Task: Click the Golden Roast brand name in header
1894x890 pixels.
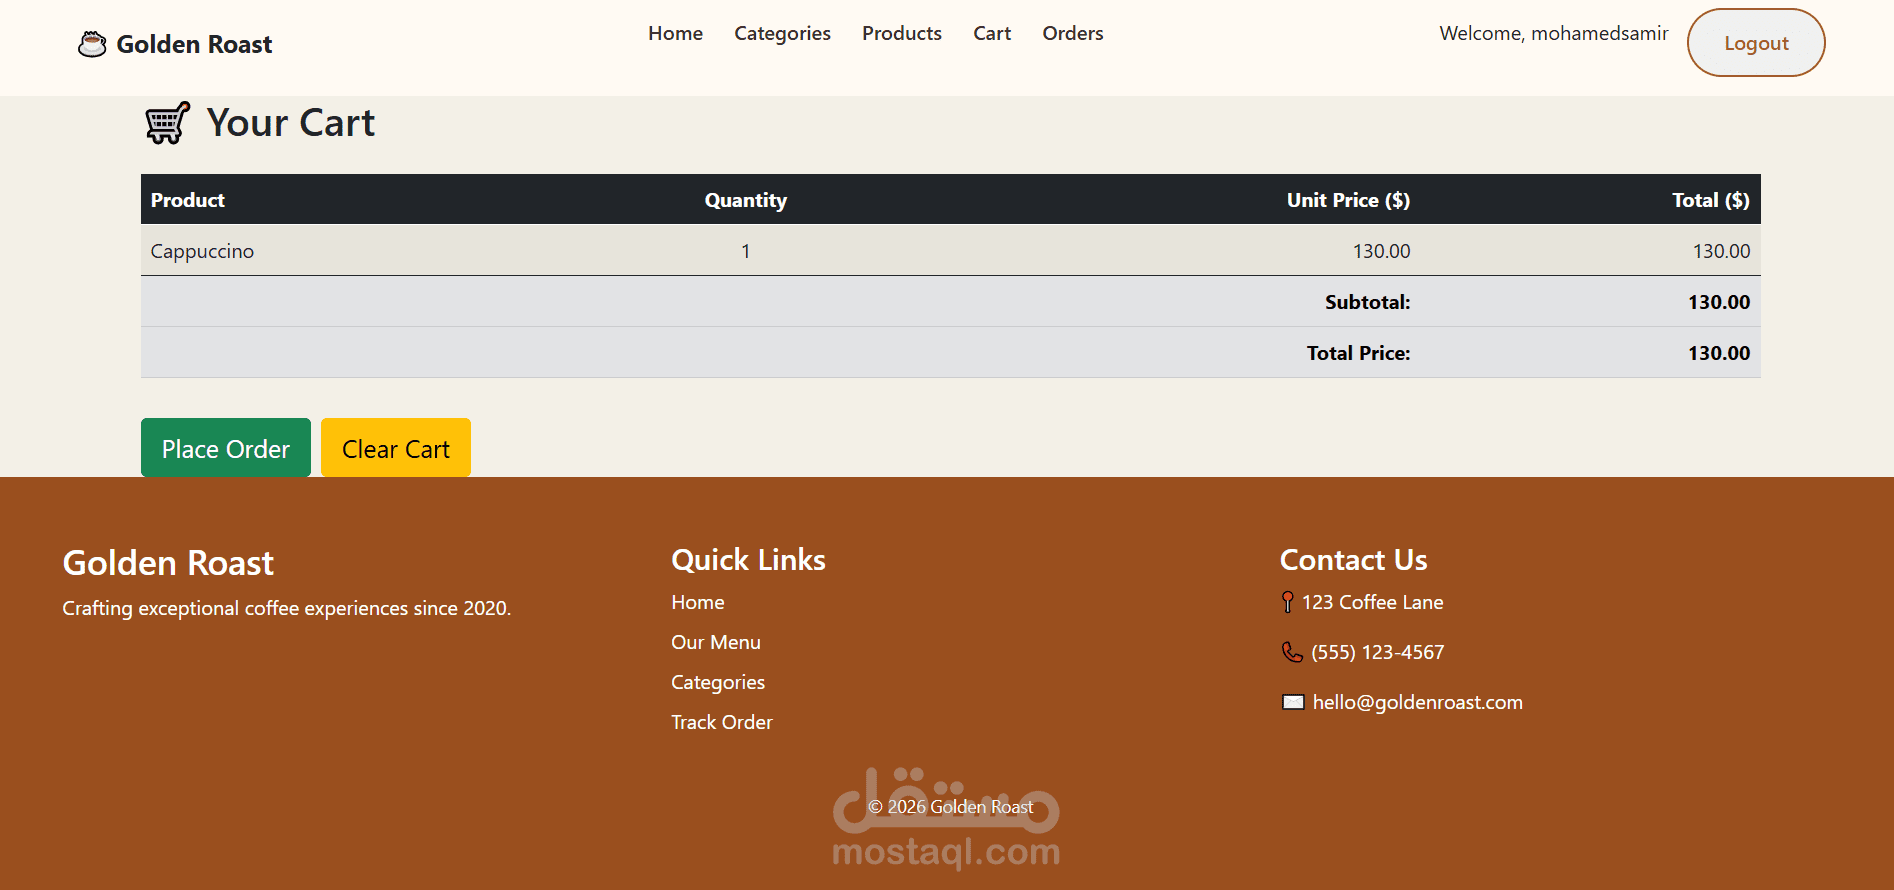Action: pos(194,44)
